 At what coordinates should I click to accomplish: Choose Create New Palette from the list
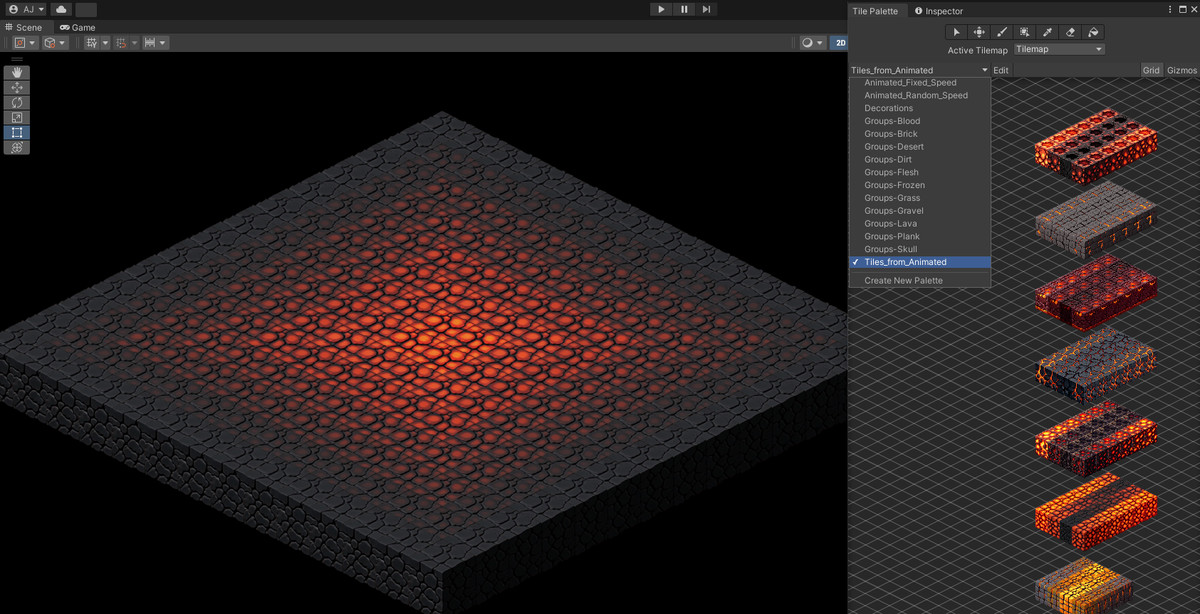(901, 280)
